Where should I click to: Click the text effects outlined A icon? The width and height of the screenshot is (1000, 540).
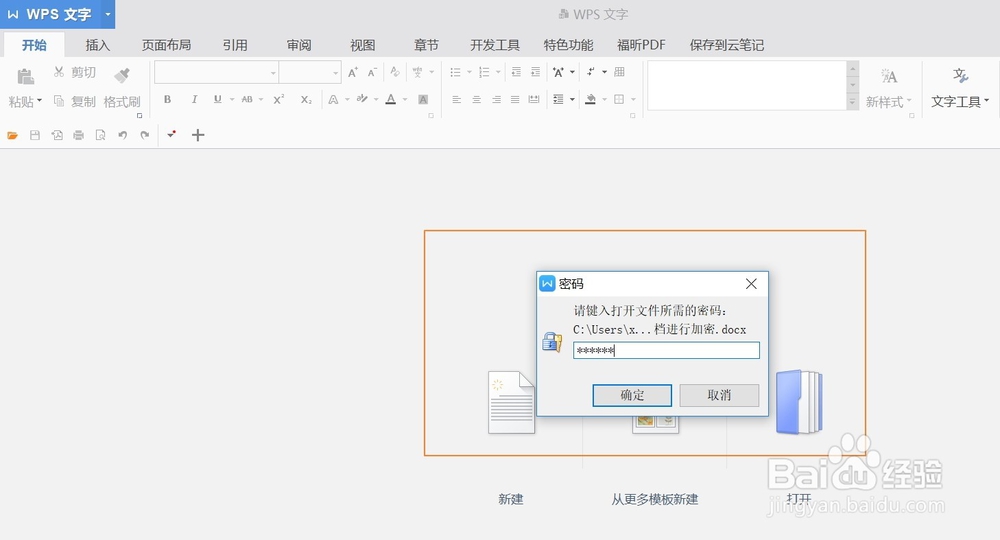point(333,99)
